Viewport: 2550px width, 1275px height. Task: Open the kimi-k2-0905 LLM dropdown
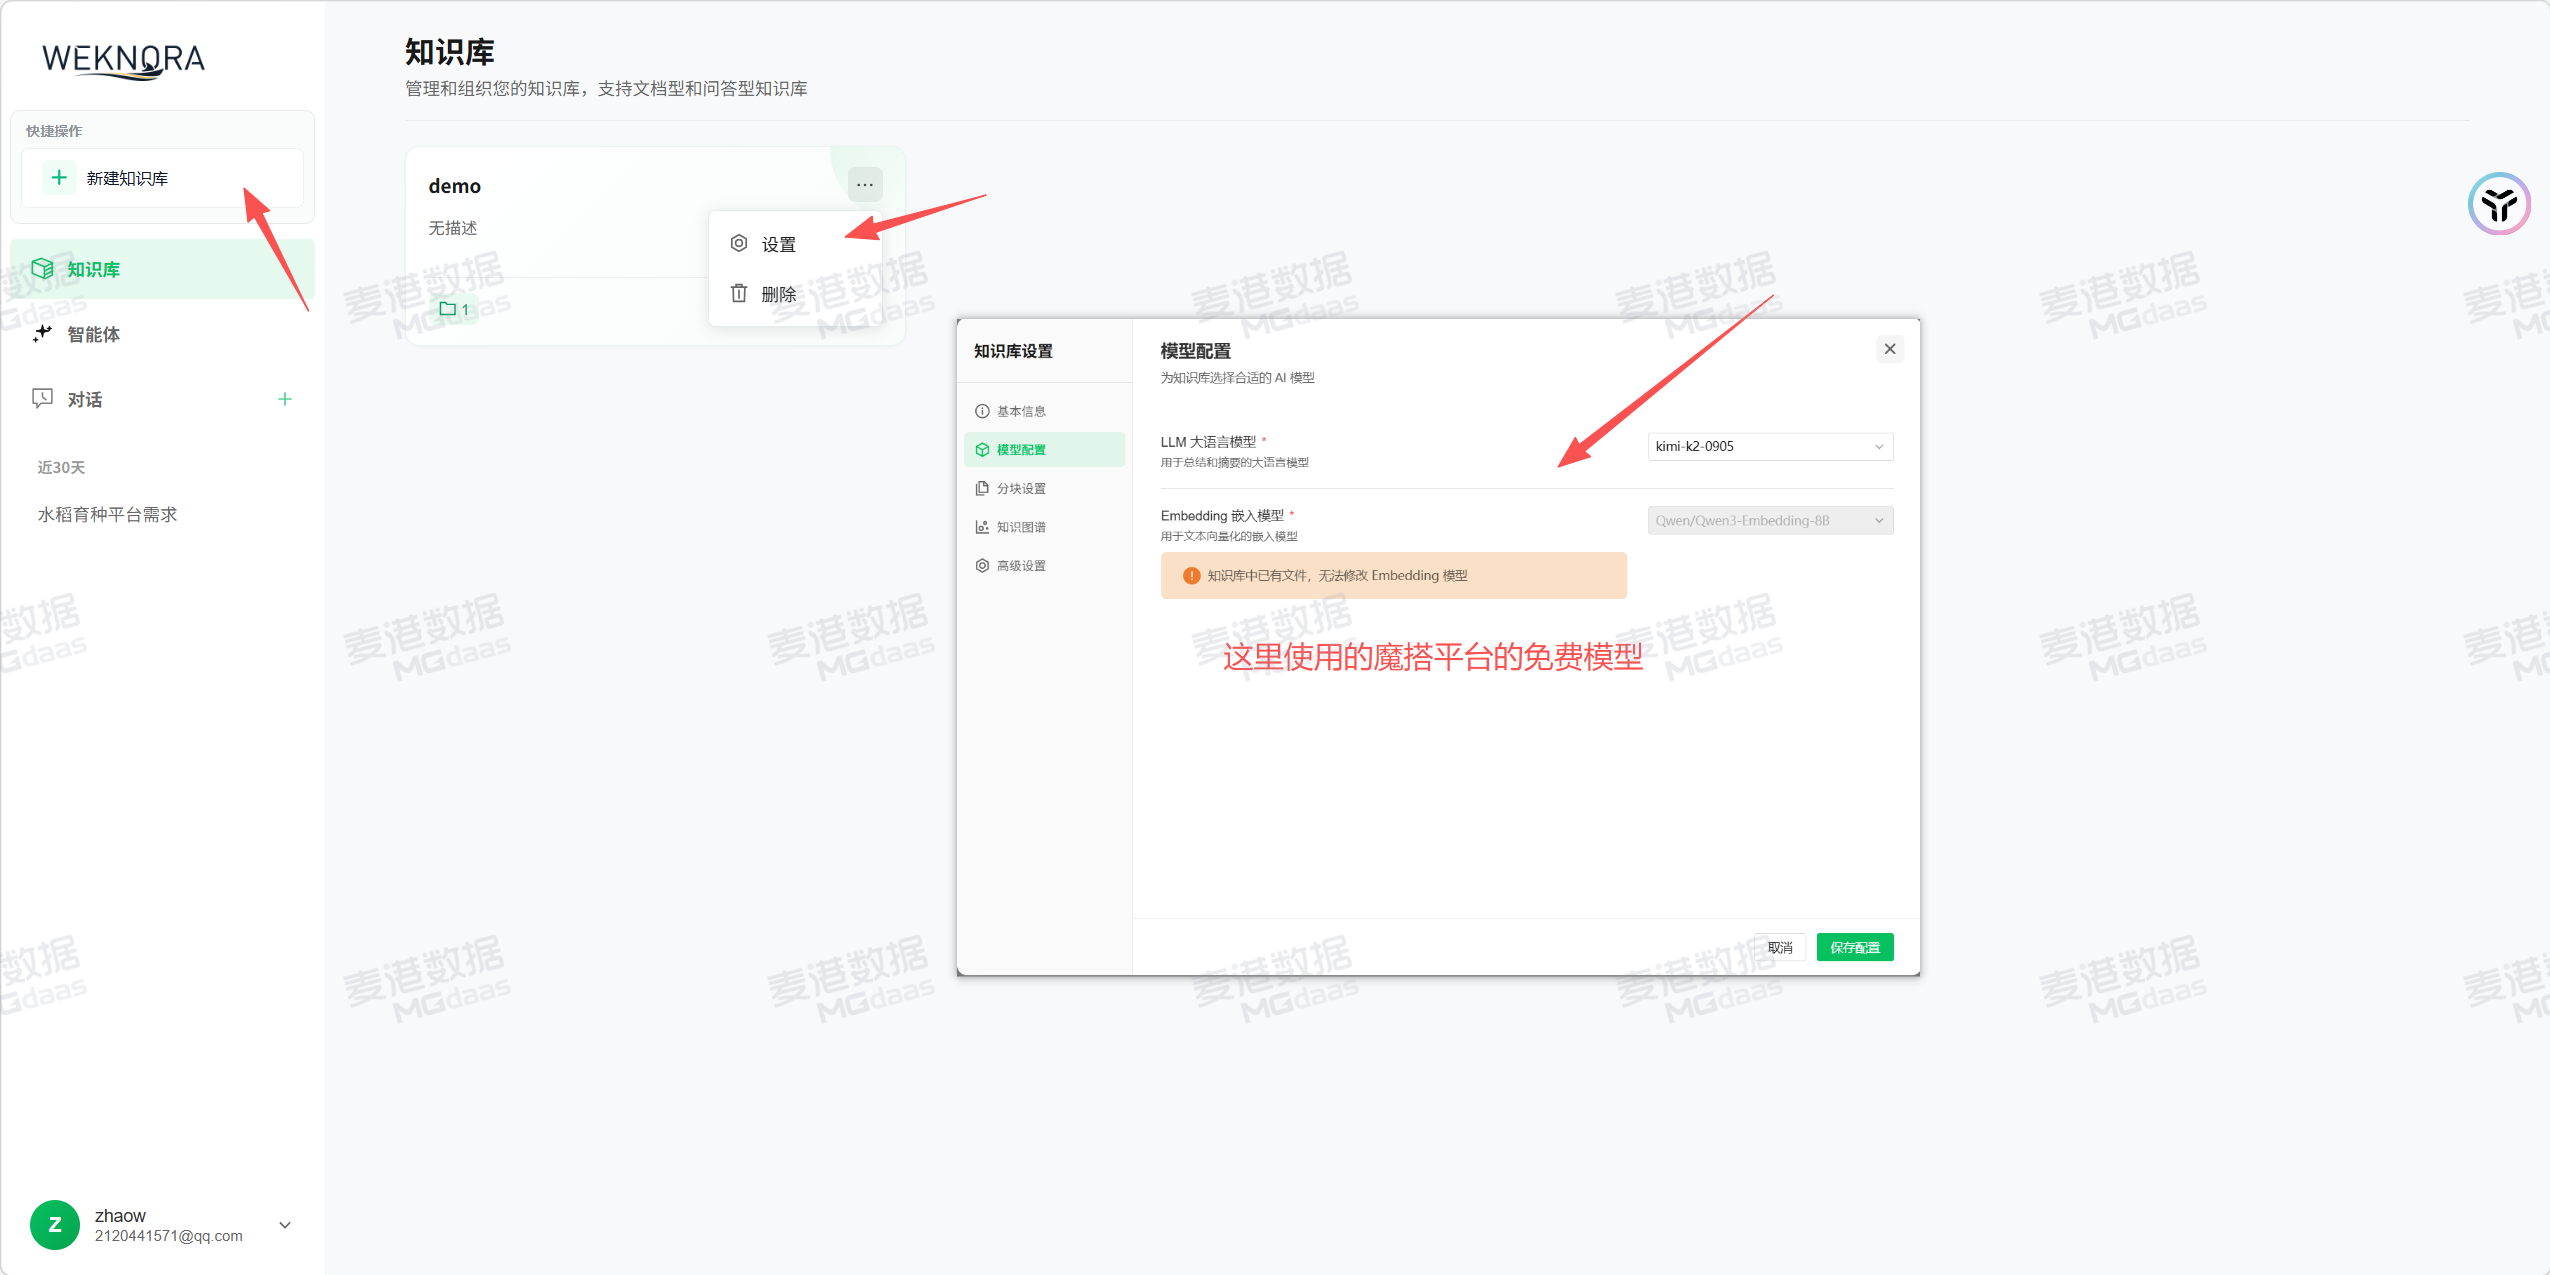point(1769,446)
